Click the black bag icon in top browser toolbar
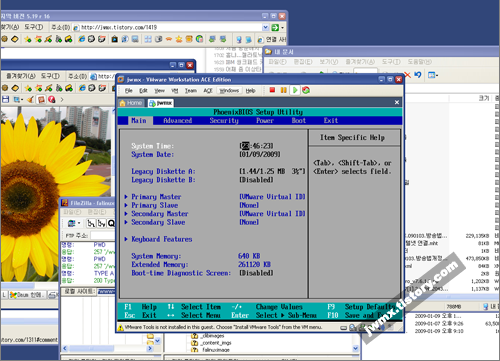Image resolution: width=500 pixels, height=361 pixels. pyautogui.click(x=114, y=39)
